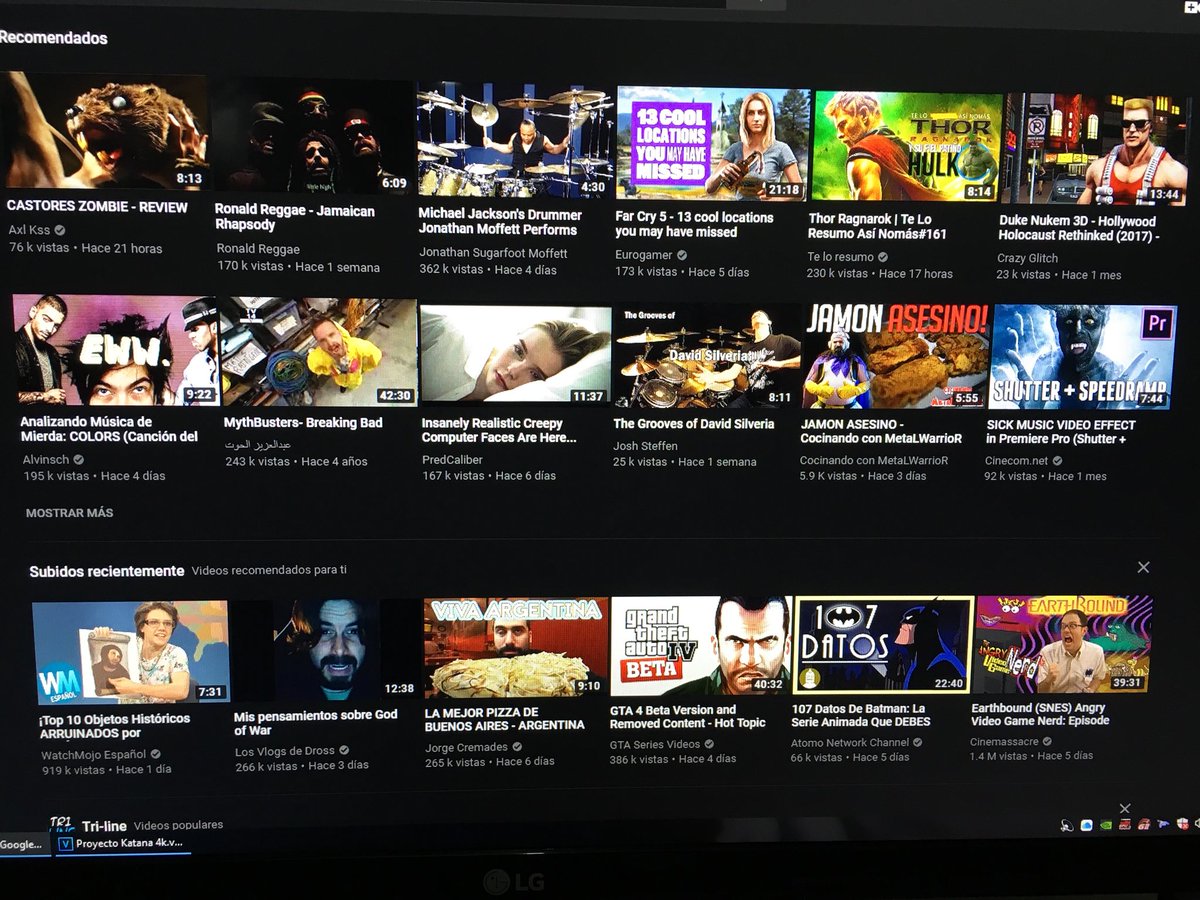
Task: Open Thor Ragnarok Hulk thumbnail
Action: click(x=906, y=147)
